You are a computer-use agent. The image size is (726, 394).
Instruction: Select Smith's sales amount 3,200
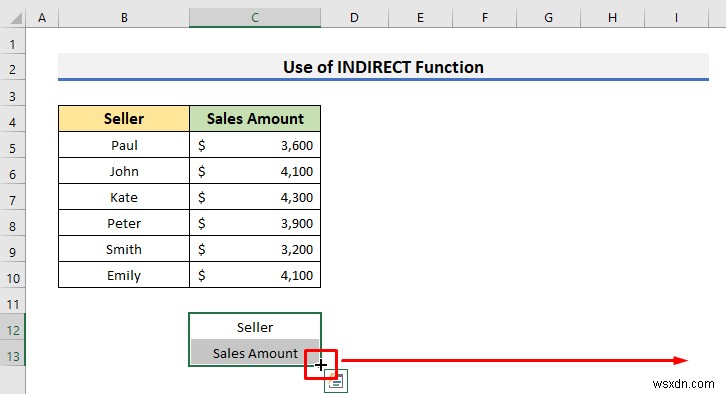255,249
